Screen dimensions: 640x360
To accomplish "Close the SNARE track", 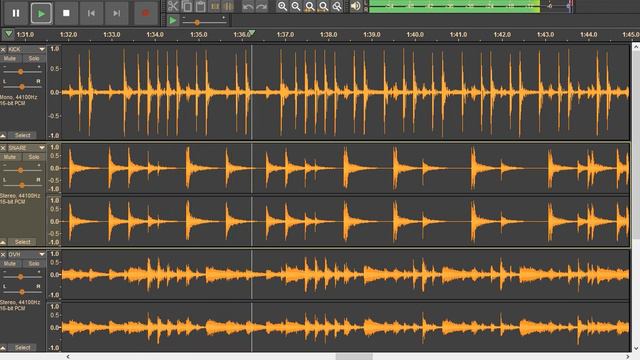I will (x=3, y=148).
